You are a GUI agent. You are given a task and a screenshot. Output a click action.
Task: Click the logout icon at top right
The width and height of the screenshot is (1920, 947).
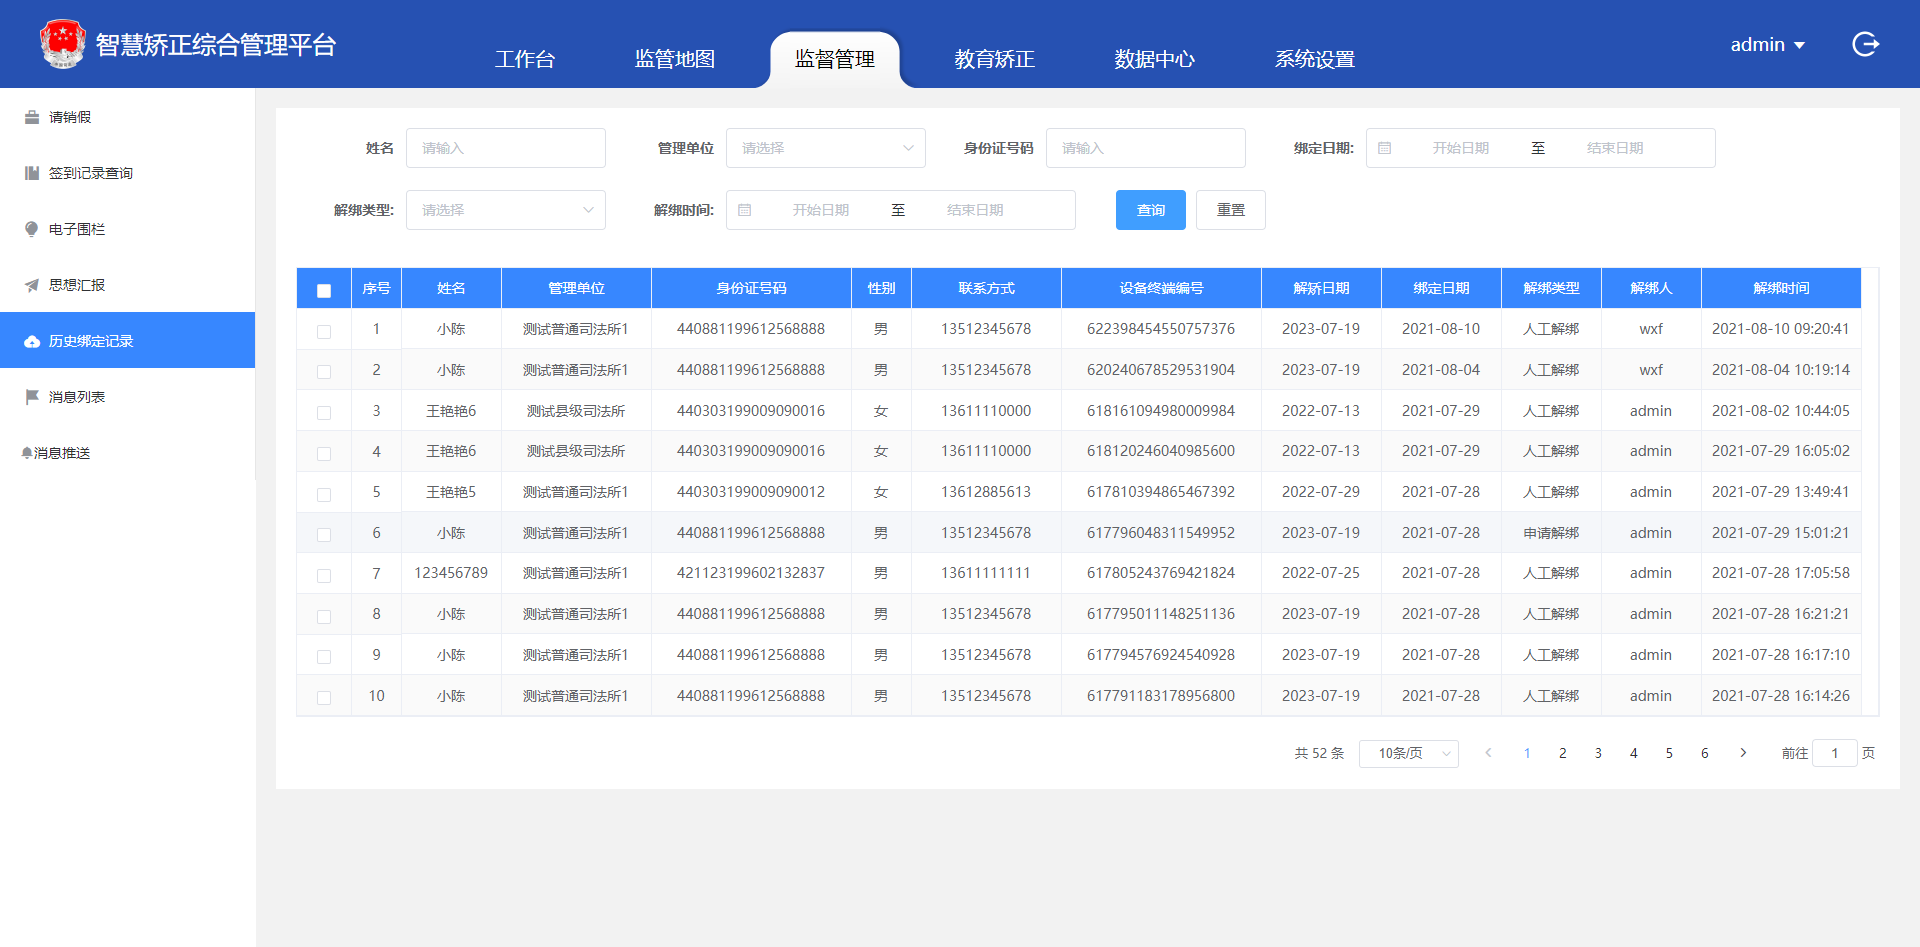[1865, 44]
